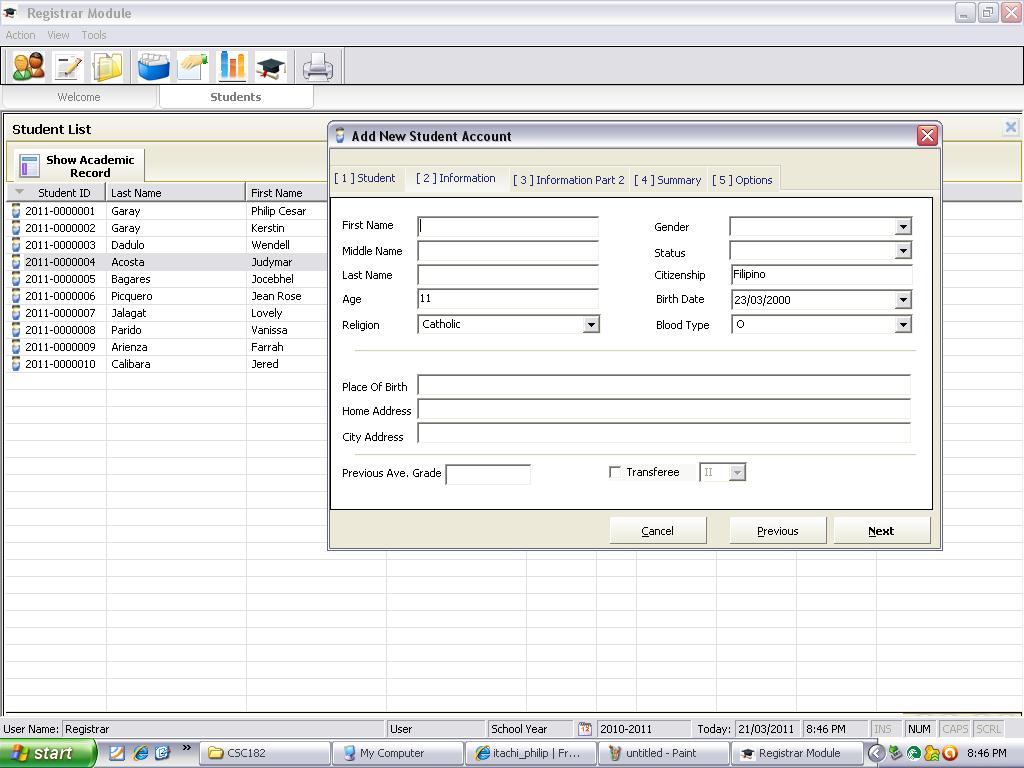Image resolution: width=1024 pixels, height=768 pixels.
Task: Click into the First Name field
Action: (x=508, y=227)
